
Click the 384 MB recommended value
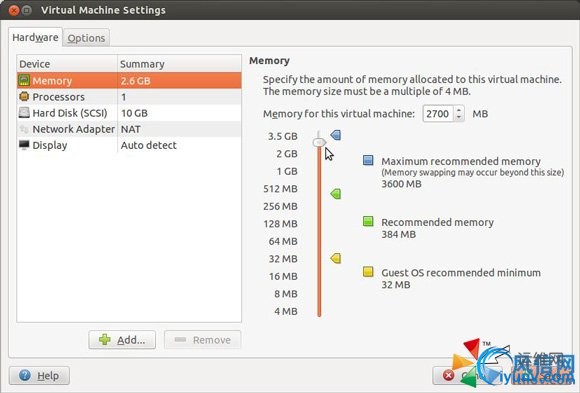point(398,234)
